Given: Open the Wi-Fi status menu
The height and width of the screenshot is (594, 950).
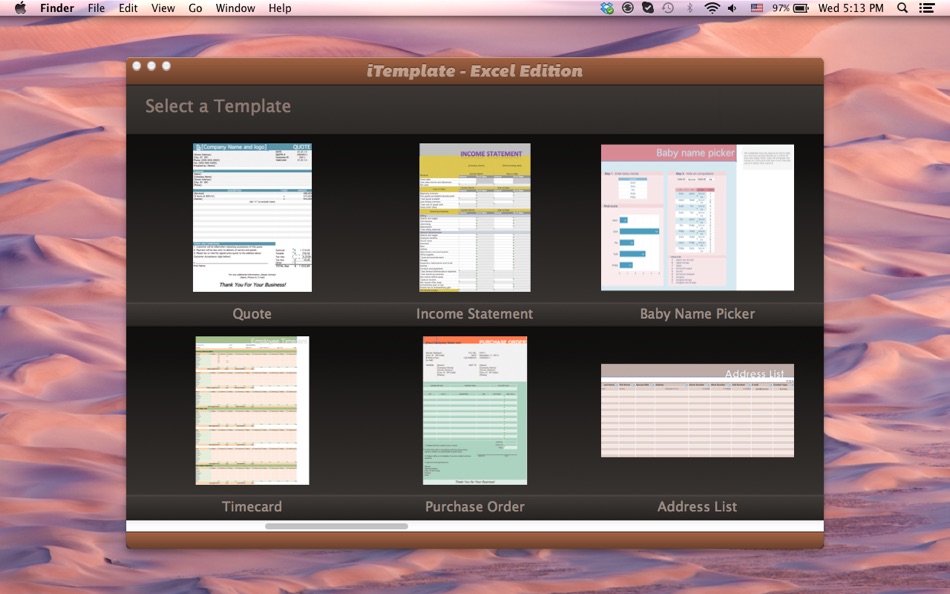Looking at the screenshot, I should pos(712,8).
